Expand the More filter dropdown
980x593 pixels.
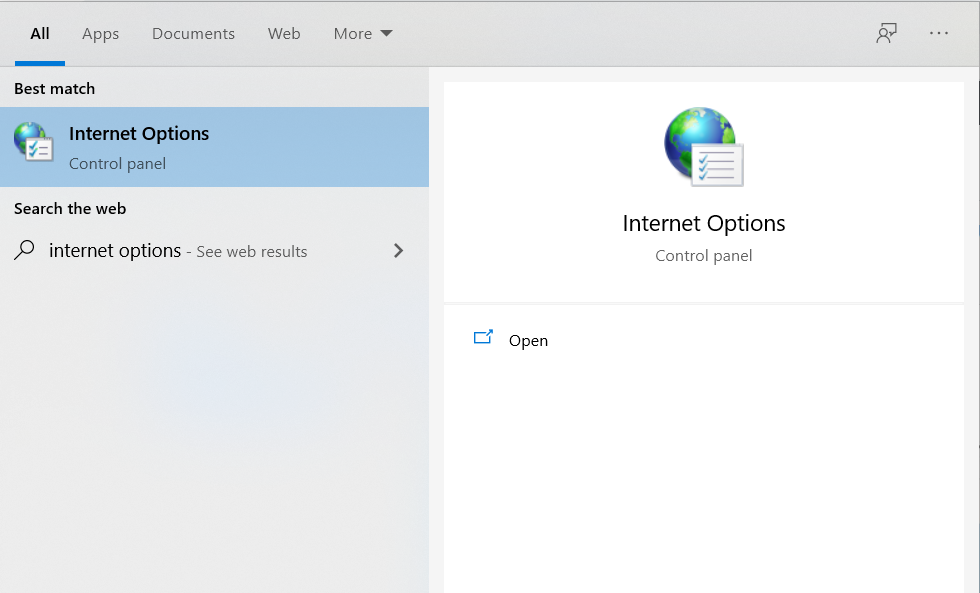(x=362, y=34)
